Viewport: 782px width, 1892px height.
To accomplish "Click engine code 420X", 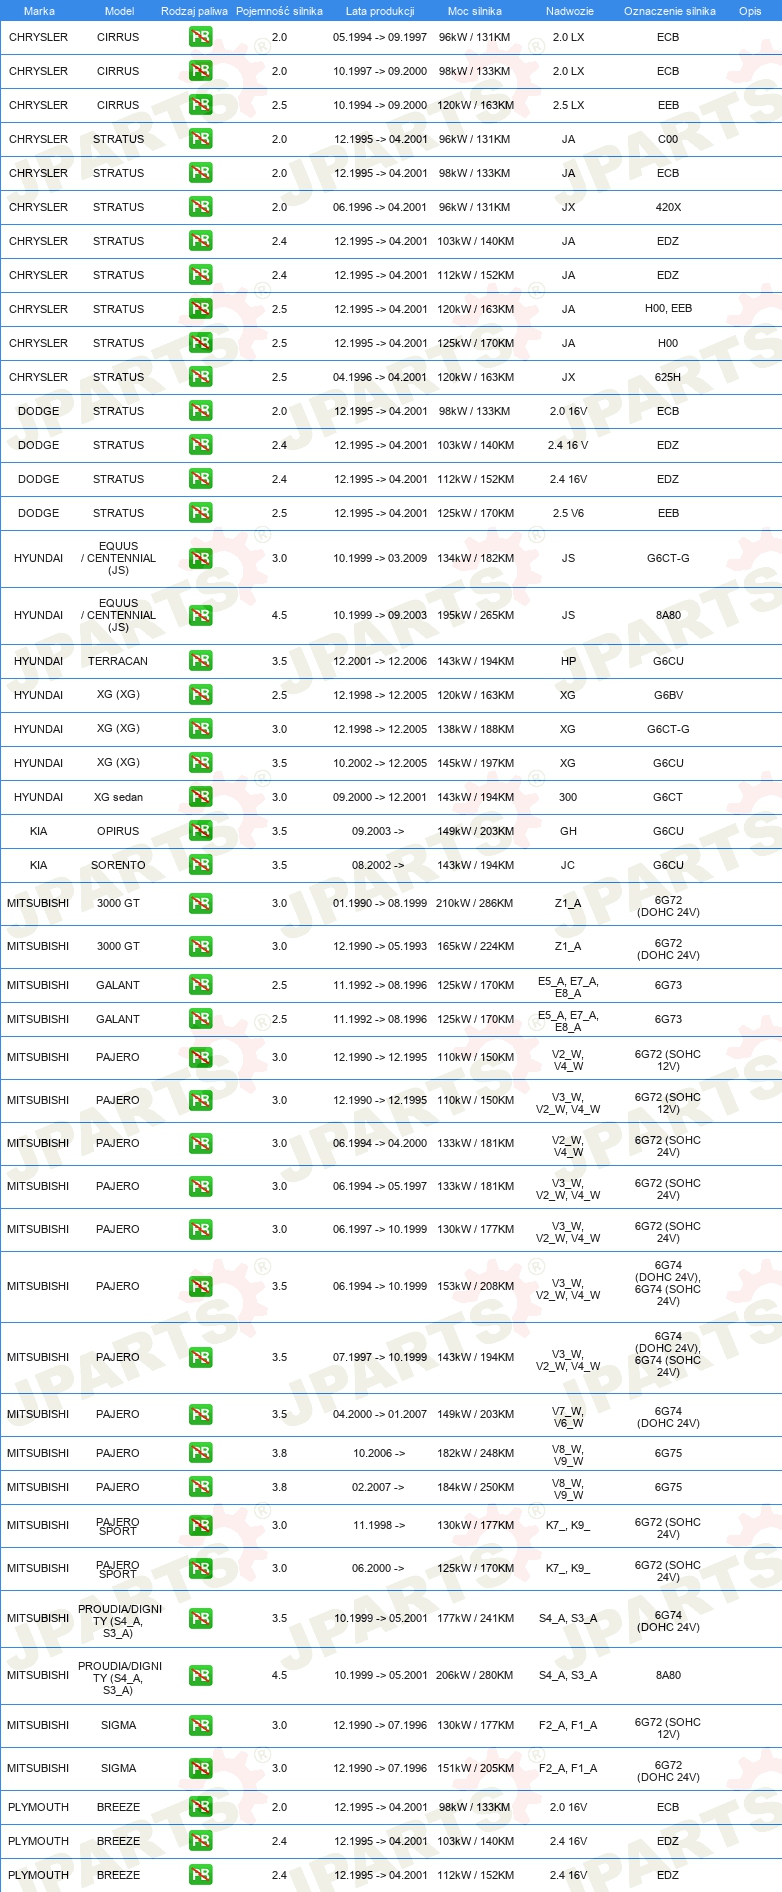I will tap(668, 207).
